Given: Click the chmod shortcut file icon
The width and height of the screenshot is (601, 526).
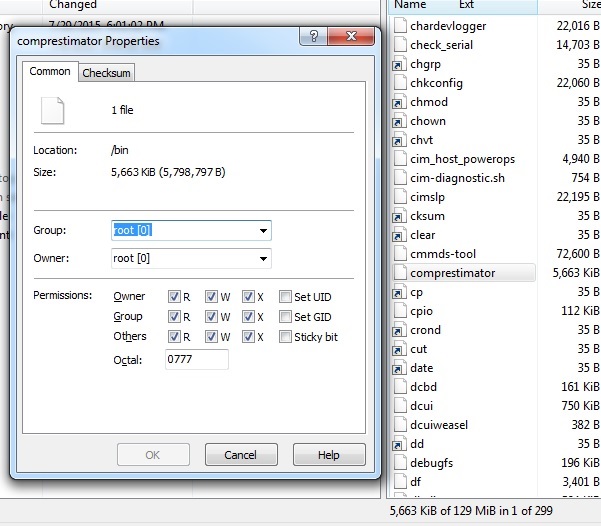Looking at the screenshot, I should [398, 102].
